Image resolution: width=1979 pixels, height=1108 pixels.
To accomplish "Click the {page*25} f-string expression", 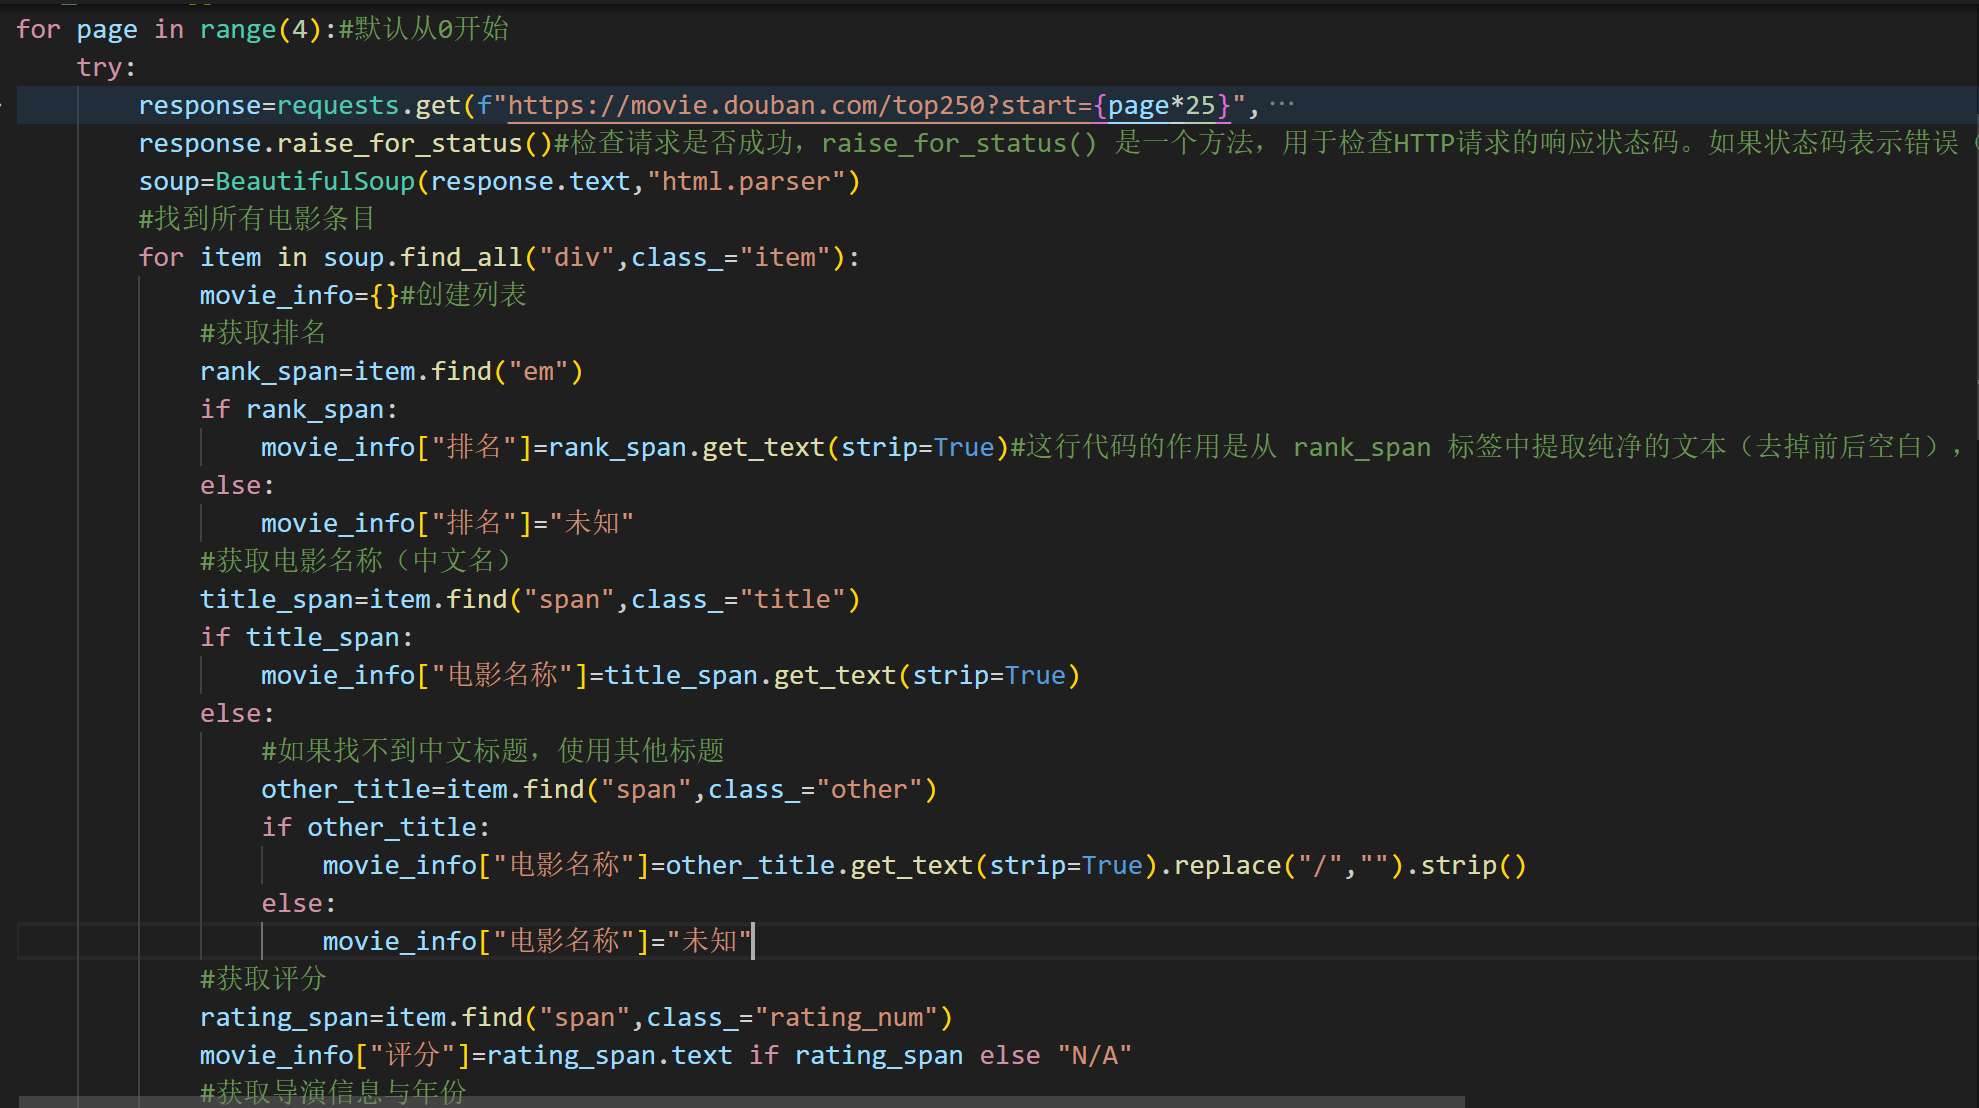I will click(1161, 105).
